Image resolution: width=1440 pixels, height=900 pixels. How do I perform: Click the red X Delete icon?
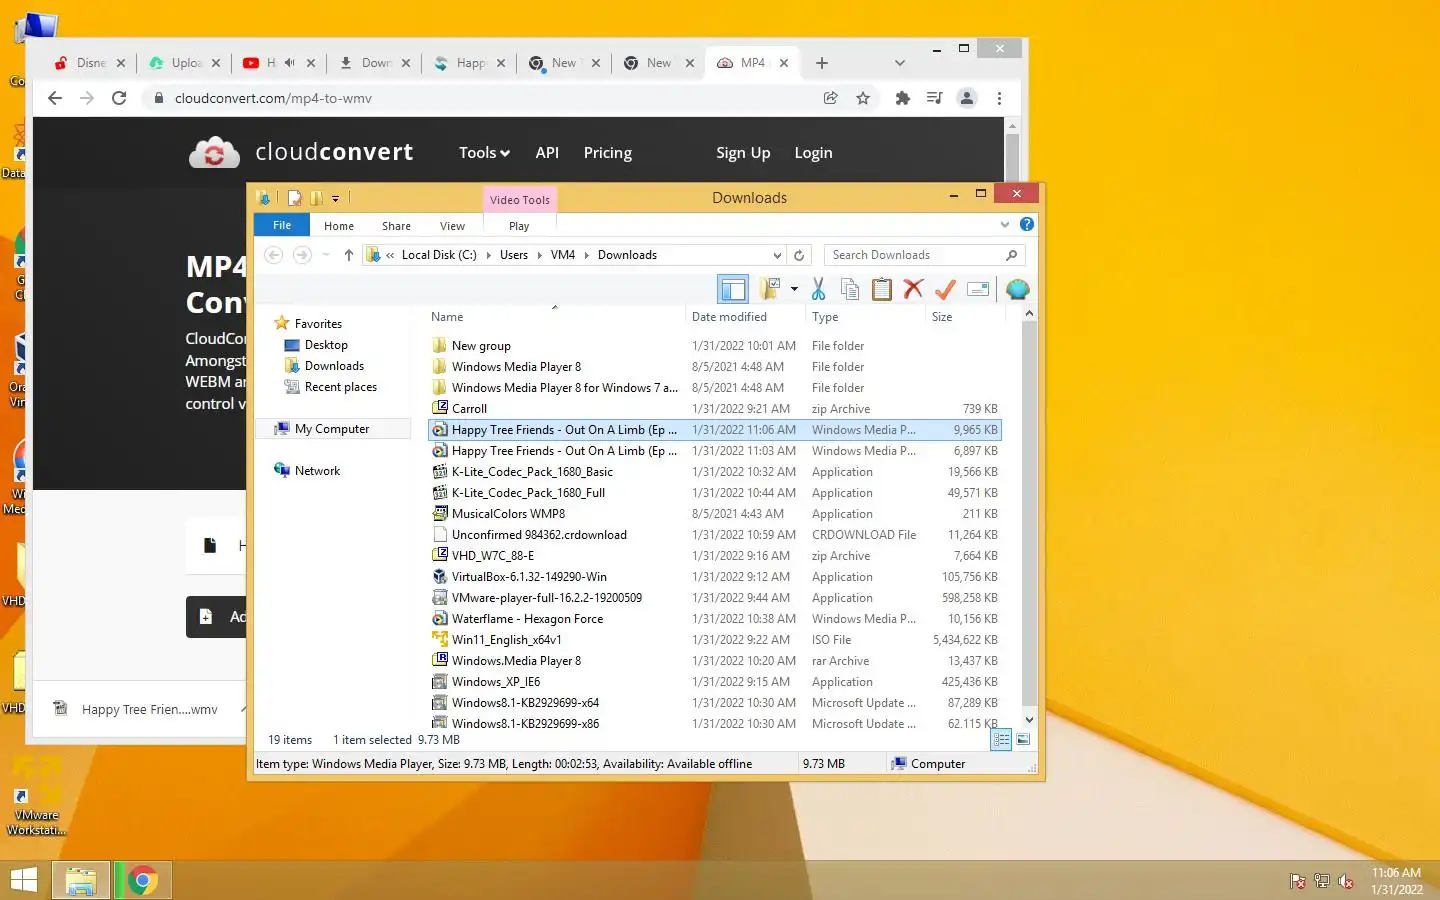tap(913, 289)
